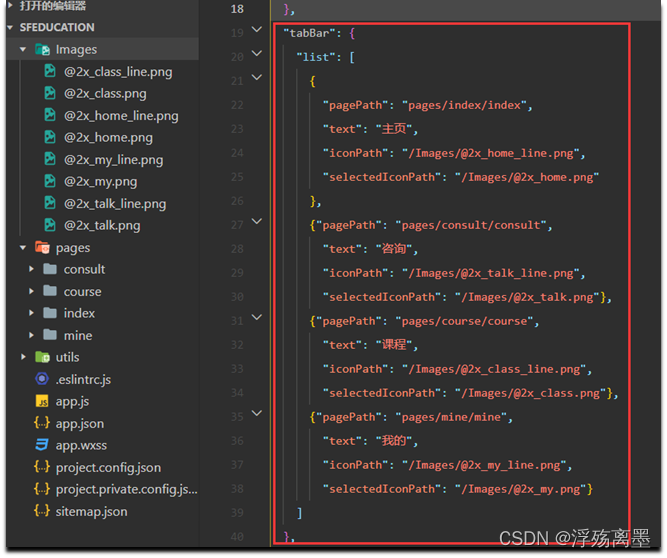
Task: Open the .eslintrc.js file
Action: [x=83, y=379]
